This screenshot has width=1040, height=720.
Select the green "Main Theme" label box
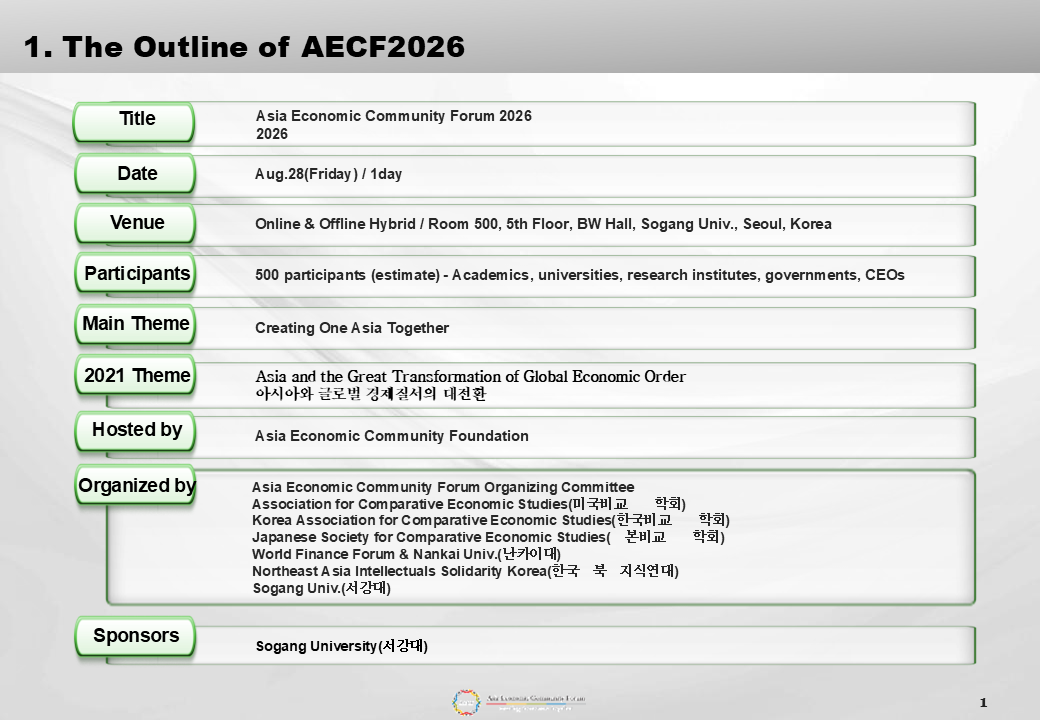pyautogui.click(x=135, y=324)
